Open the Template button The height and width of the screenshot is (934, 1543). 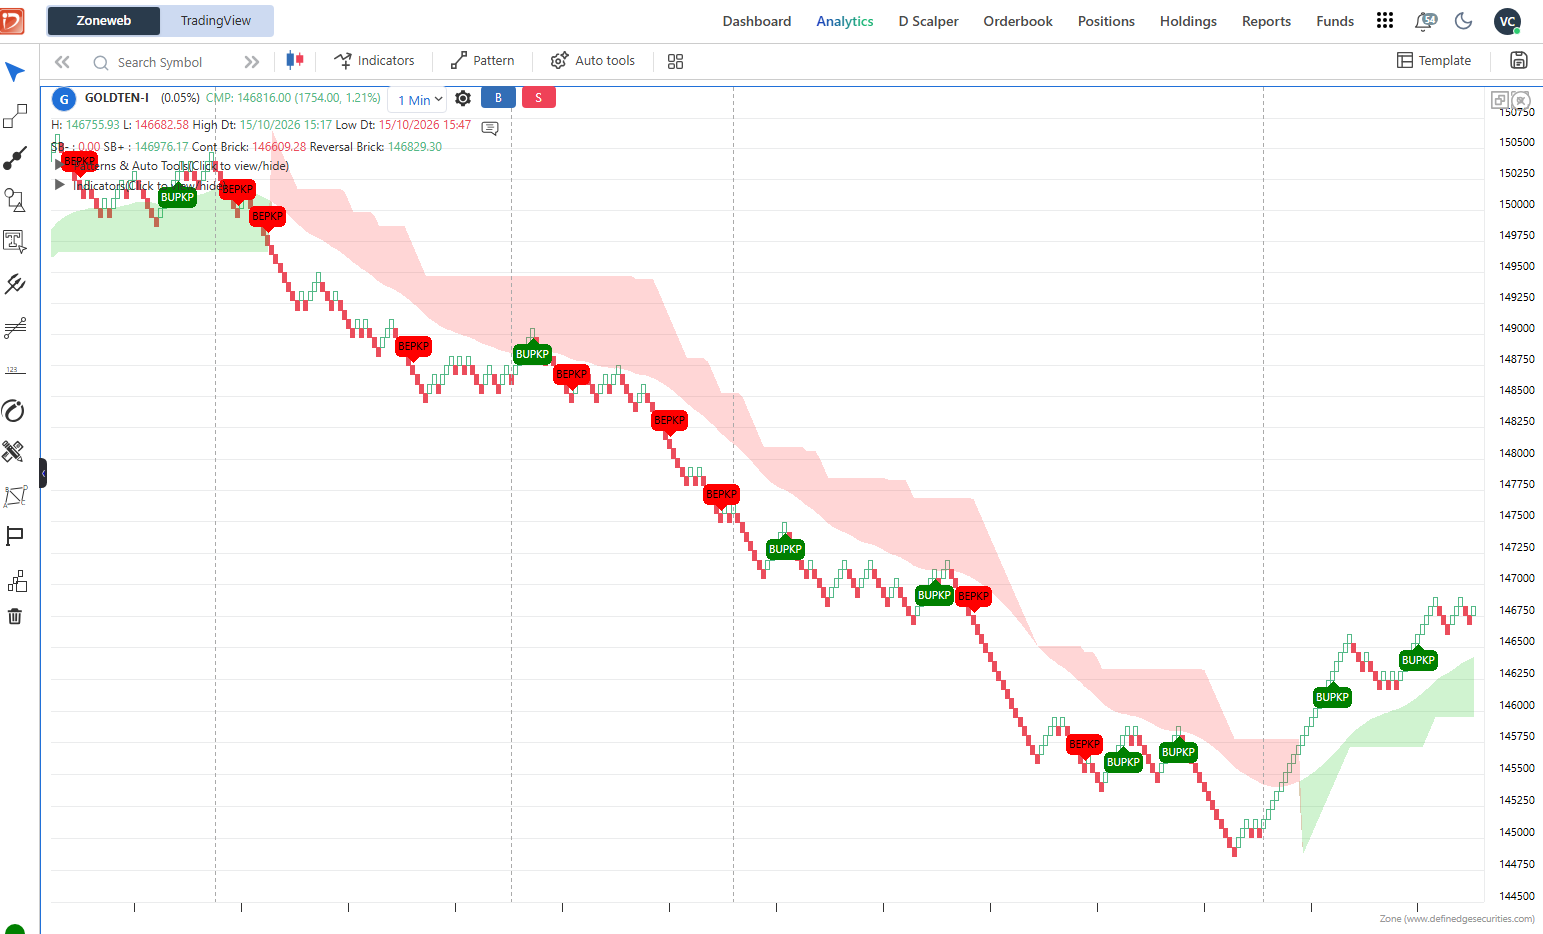click(1434, 60)
